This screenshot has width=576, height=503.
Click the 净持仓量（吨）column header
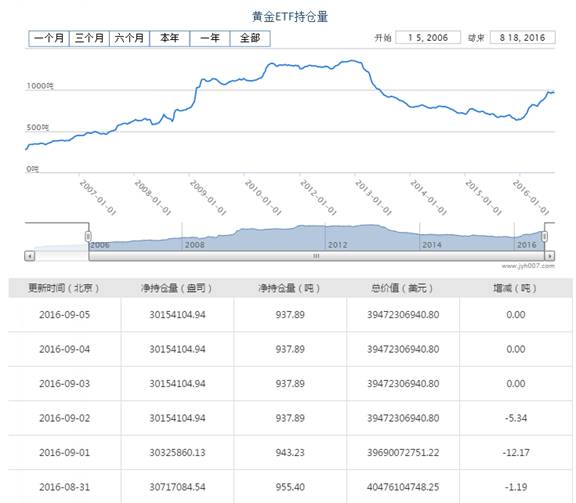pos(289,288)
